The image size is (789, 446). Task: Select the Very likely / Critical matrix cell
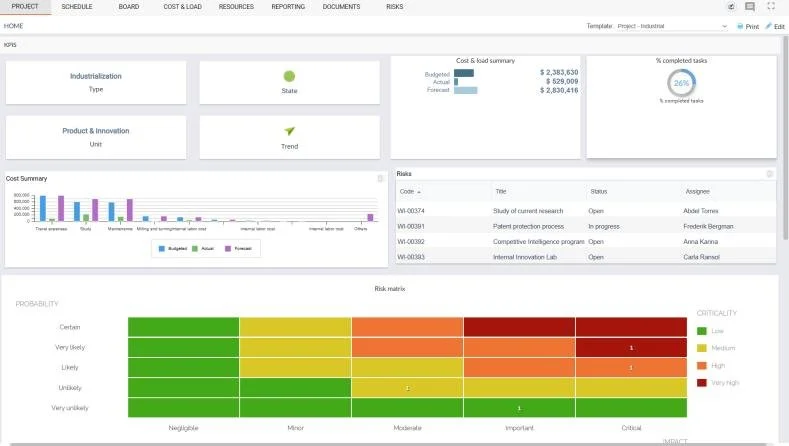(x=631, y=347)
